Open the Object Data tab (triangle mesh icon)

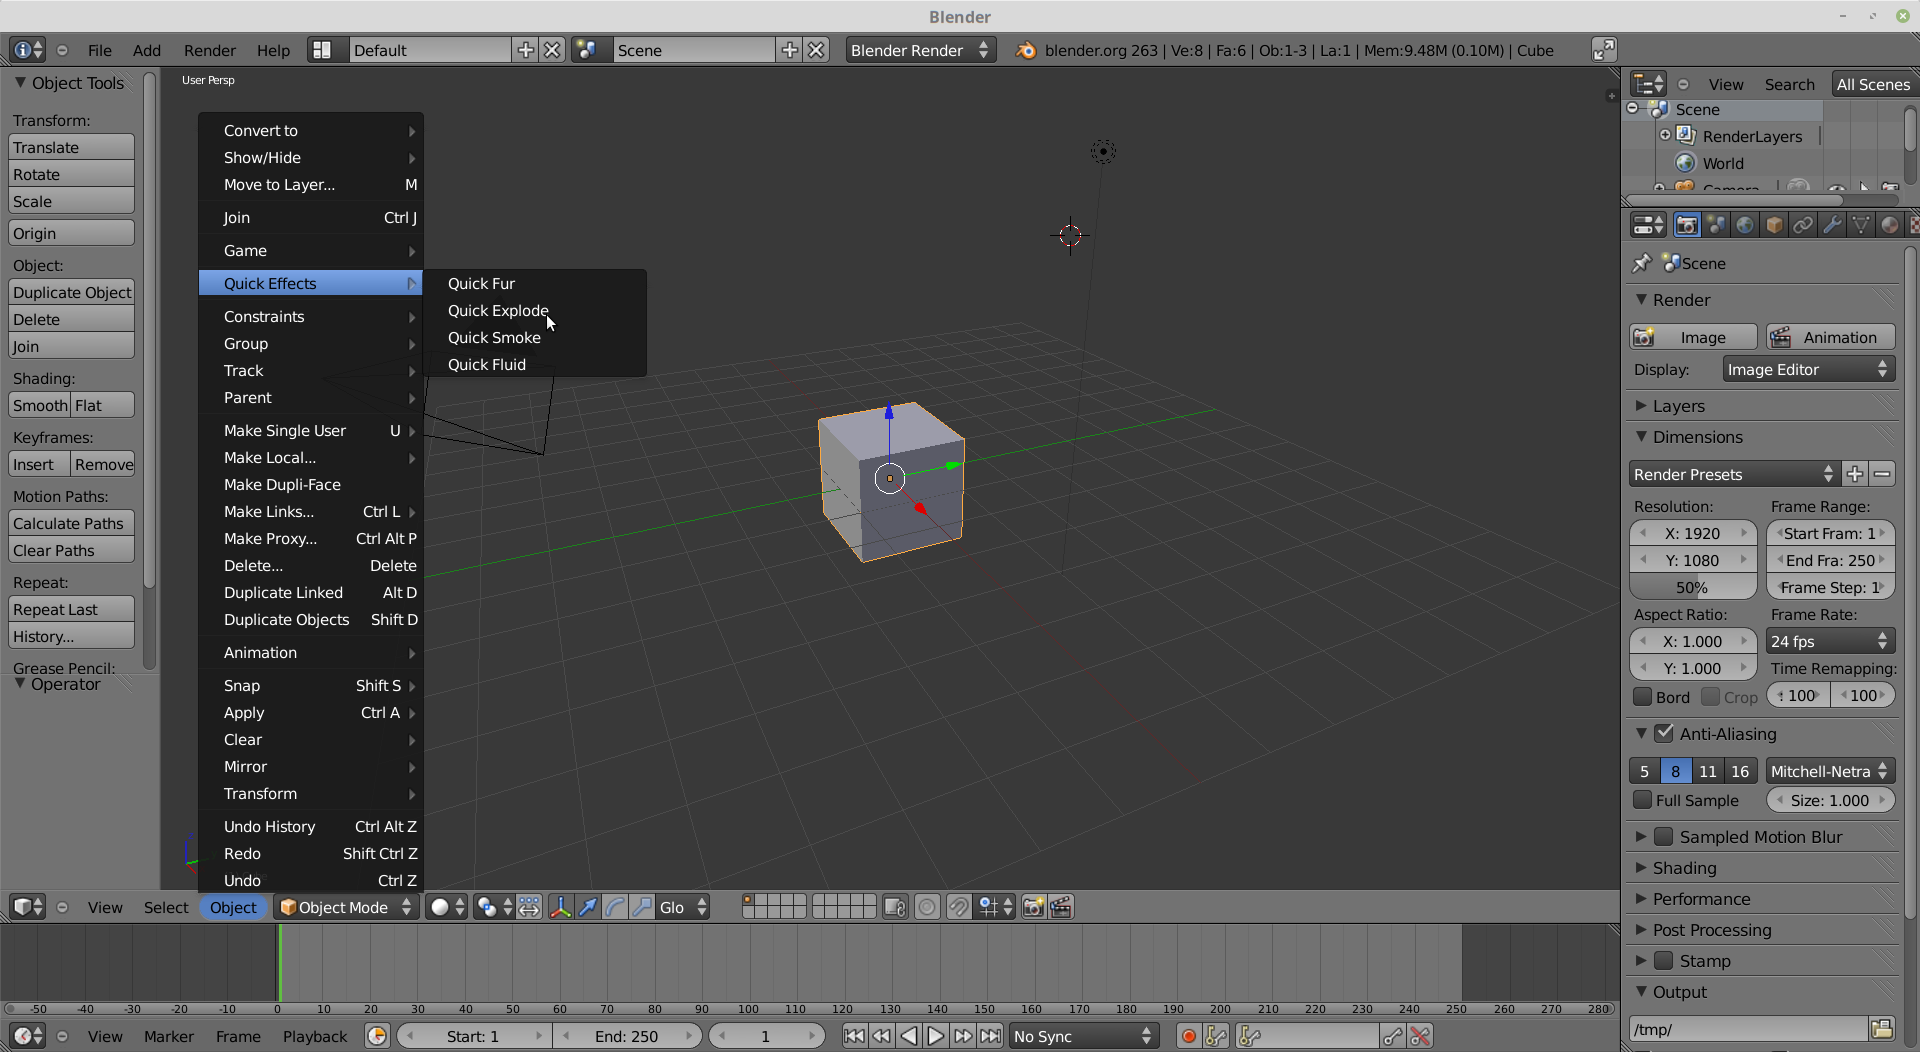click(x=1861, y=226)
